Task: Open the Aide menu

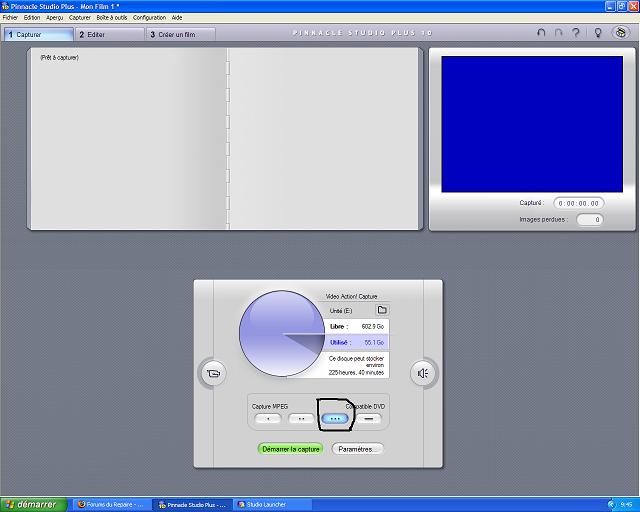Action: (177, 18)
